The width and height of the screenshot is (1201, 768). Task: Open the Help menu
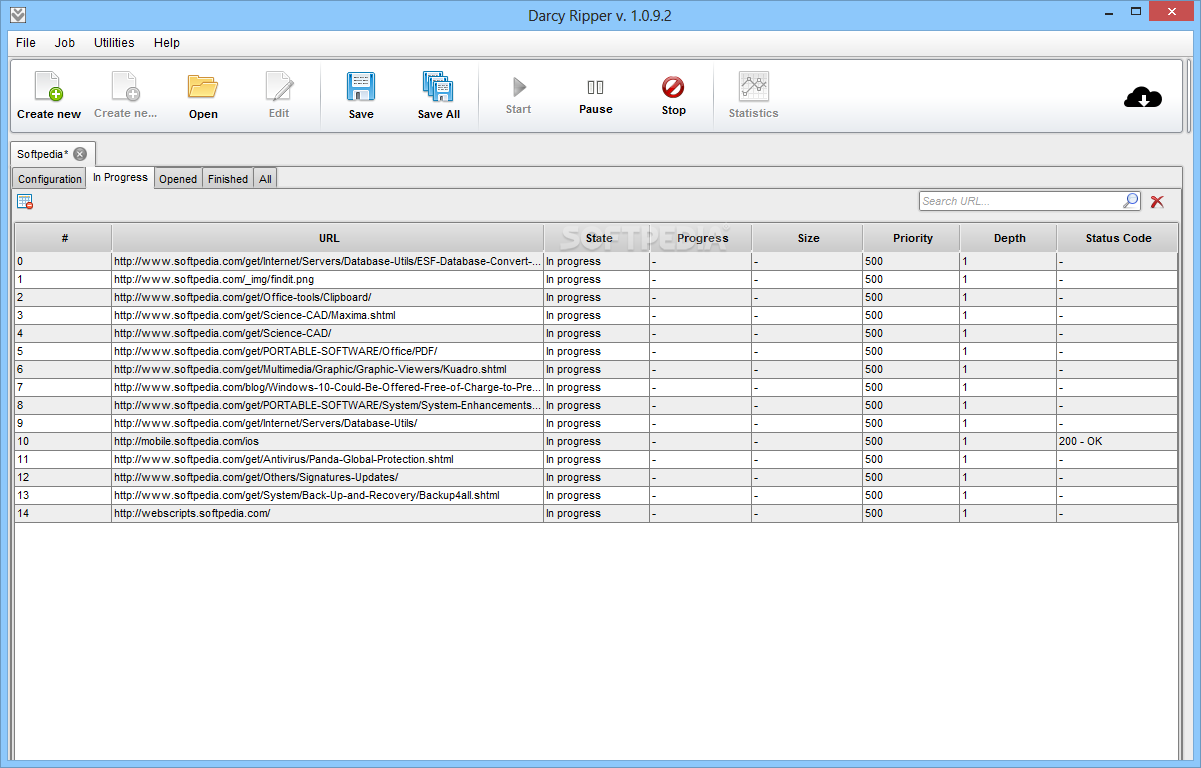coord(167,43)
